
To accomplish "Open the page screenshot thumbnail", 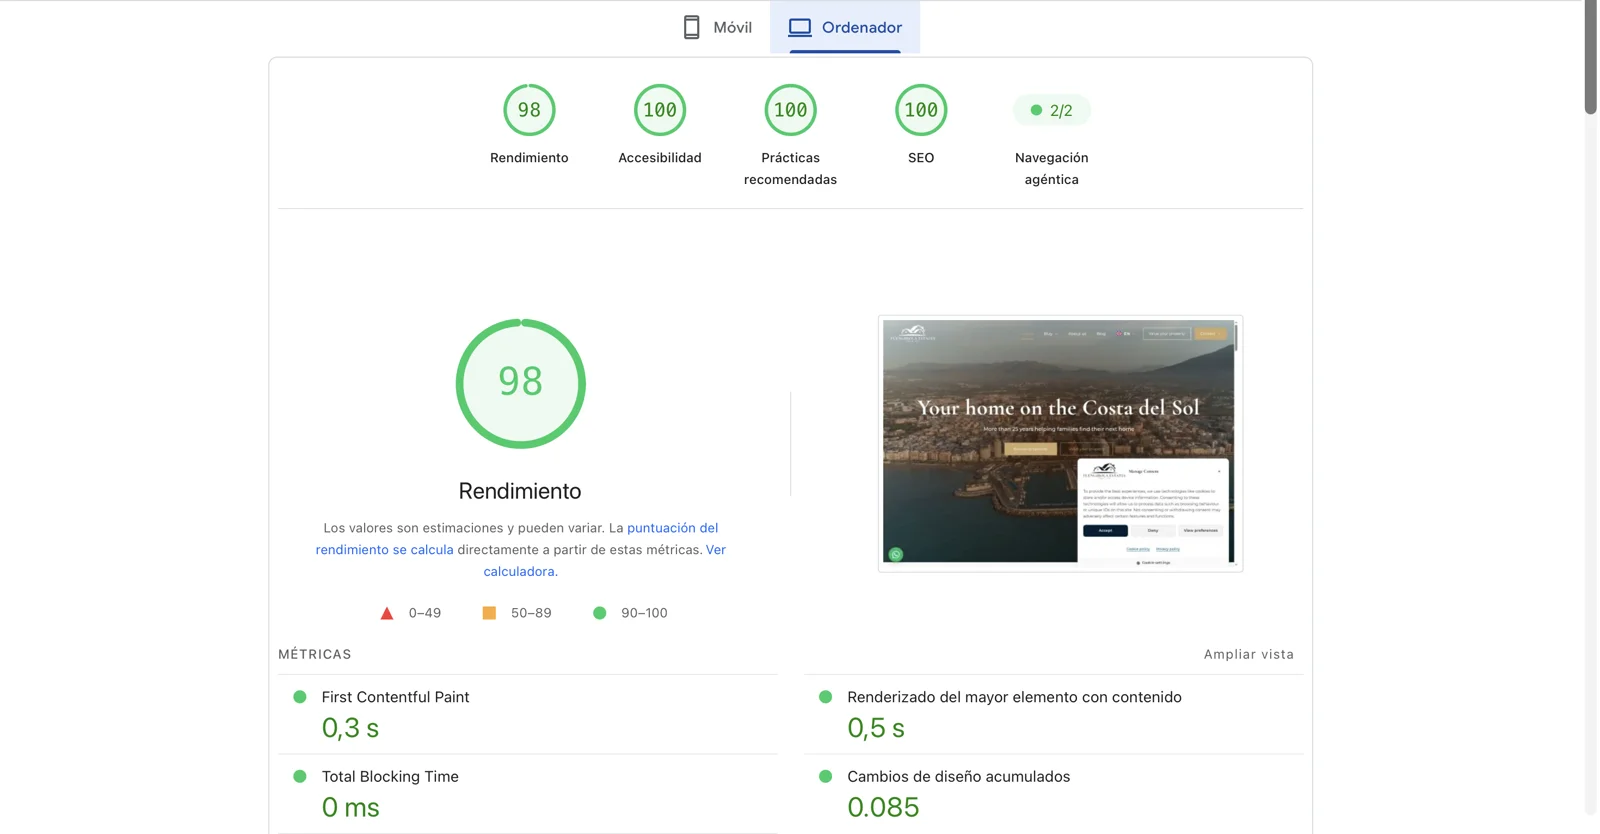I will coord(1060,443).
